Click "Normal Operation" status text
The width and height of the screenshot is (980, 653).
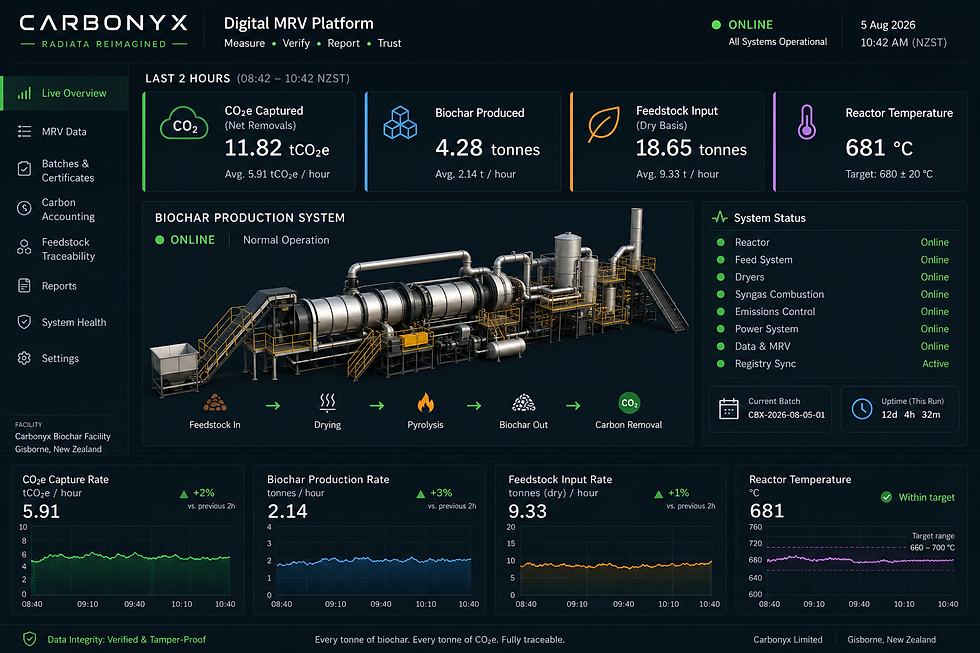coord(286,241)
